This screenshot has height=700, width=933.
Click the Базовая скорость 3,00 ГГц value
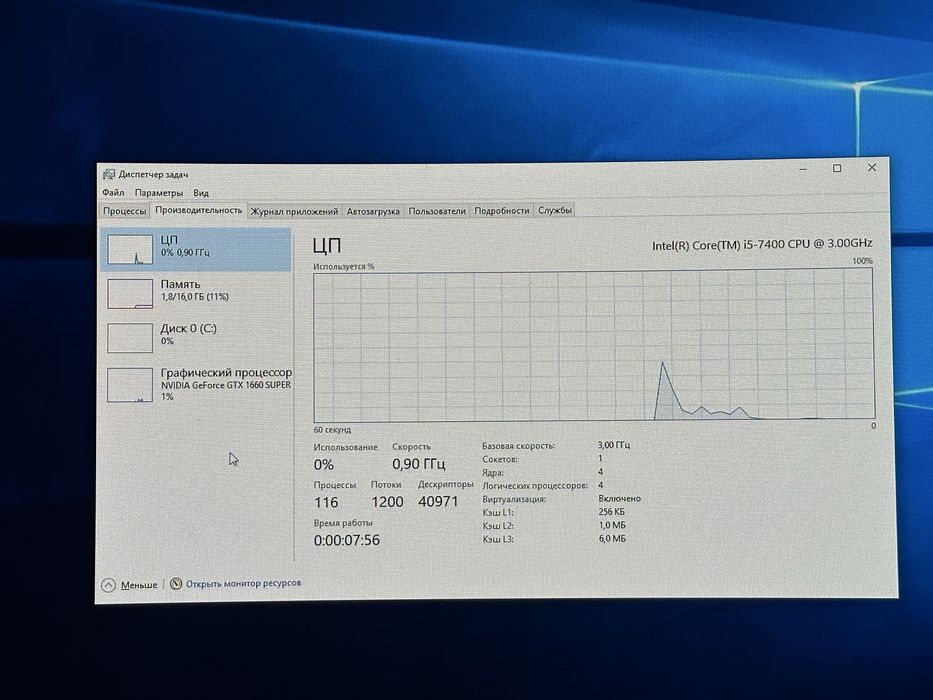(614, 445)
